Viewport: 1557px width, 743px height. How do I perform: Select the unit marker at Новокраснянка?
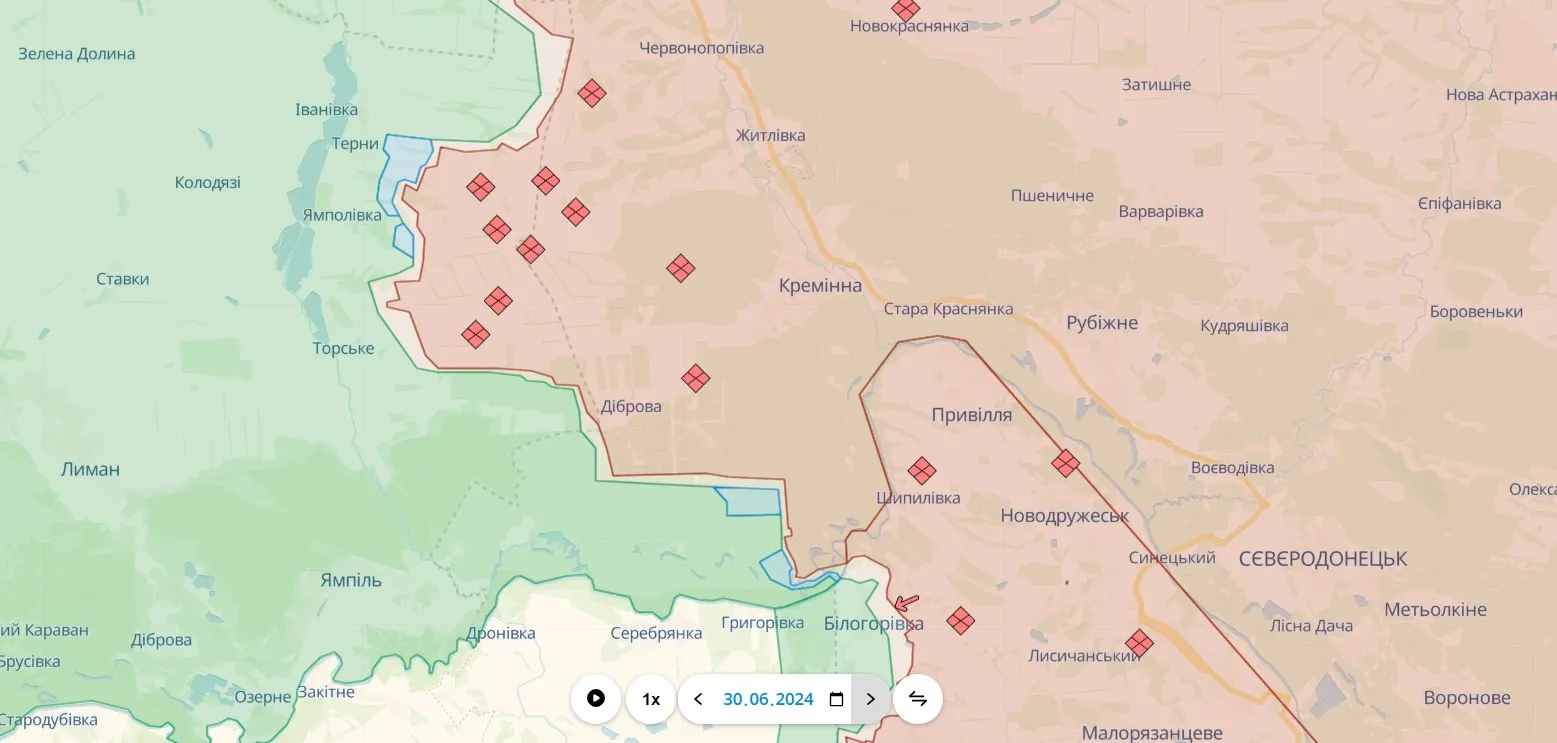coord(906,9)
